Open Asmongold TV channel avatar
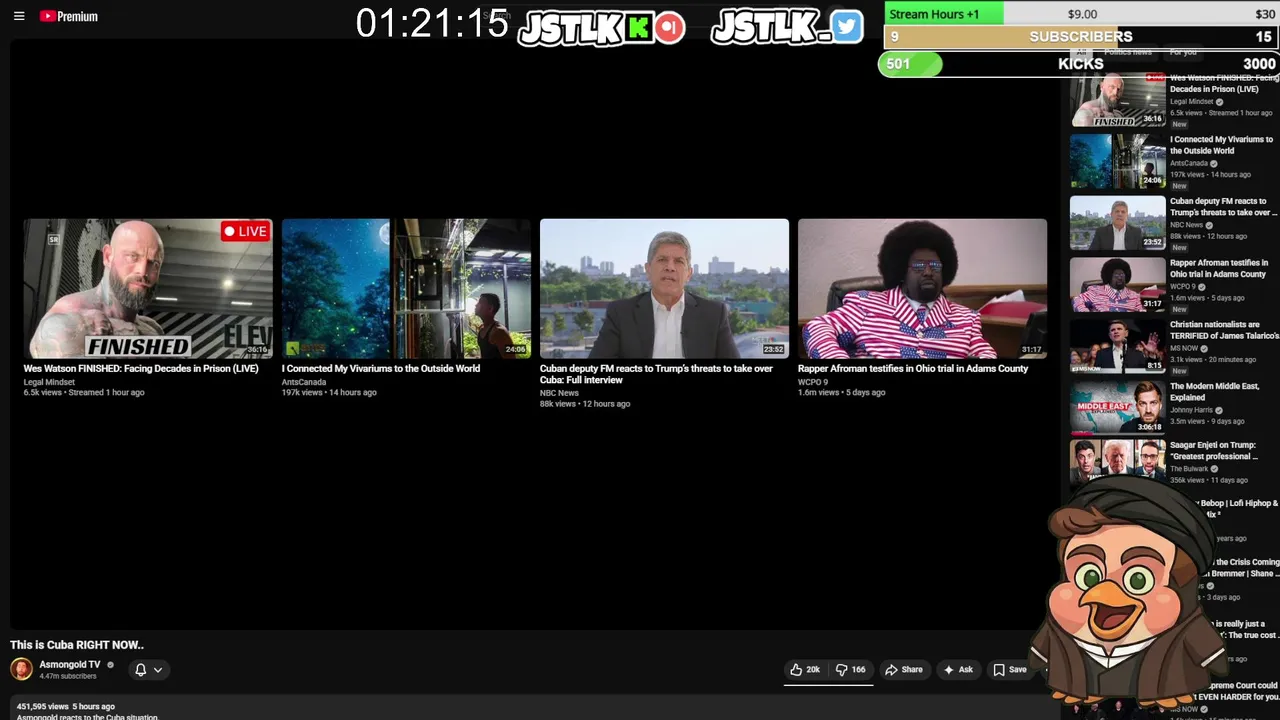The height and width of the screenshot is (720, 1280). click(x=21, y=669)
